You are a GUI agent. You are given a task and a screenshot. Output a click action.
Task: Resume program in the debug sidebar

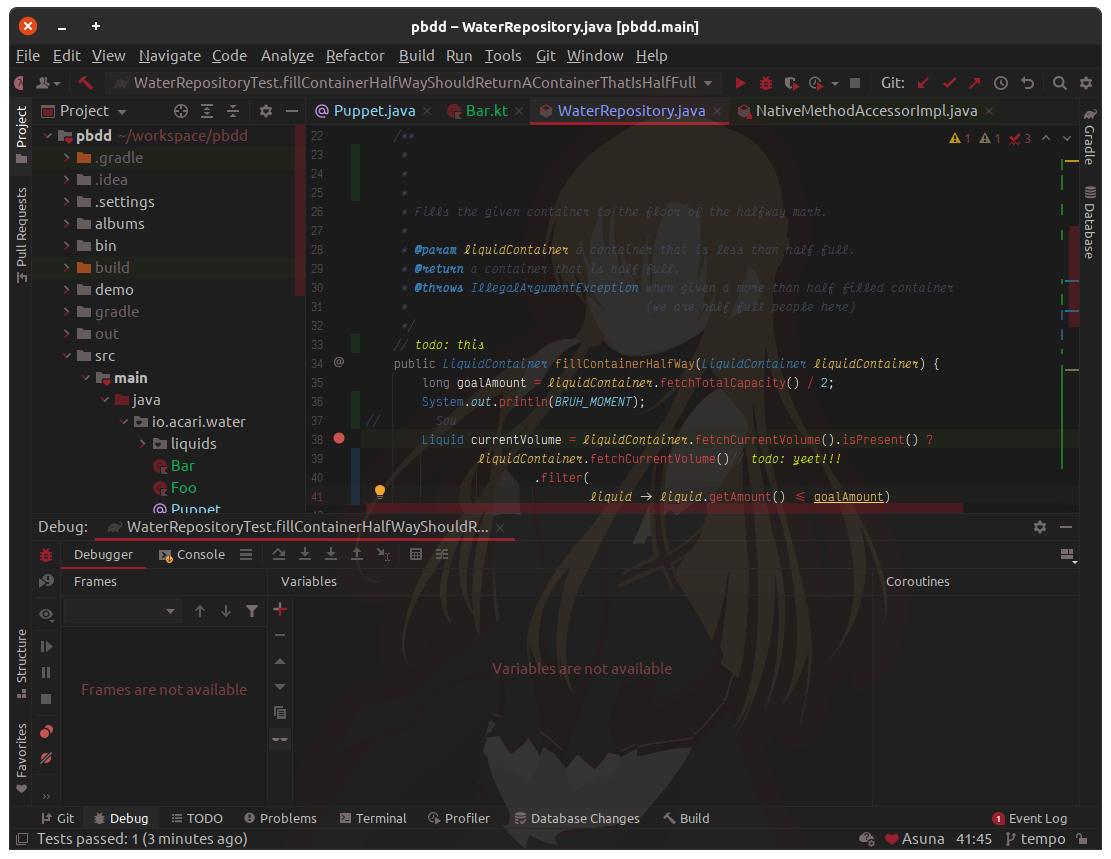pyautogui.click(x=46, y=646)
